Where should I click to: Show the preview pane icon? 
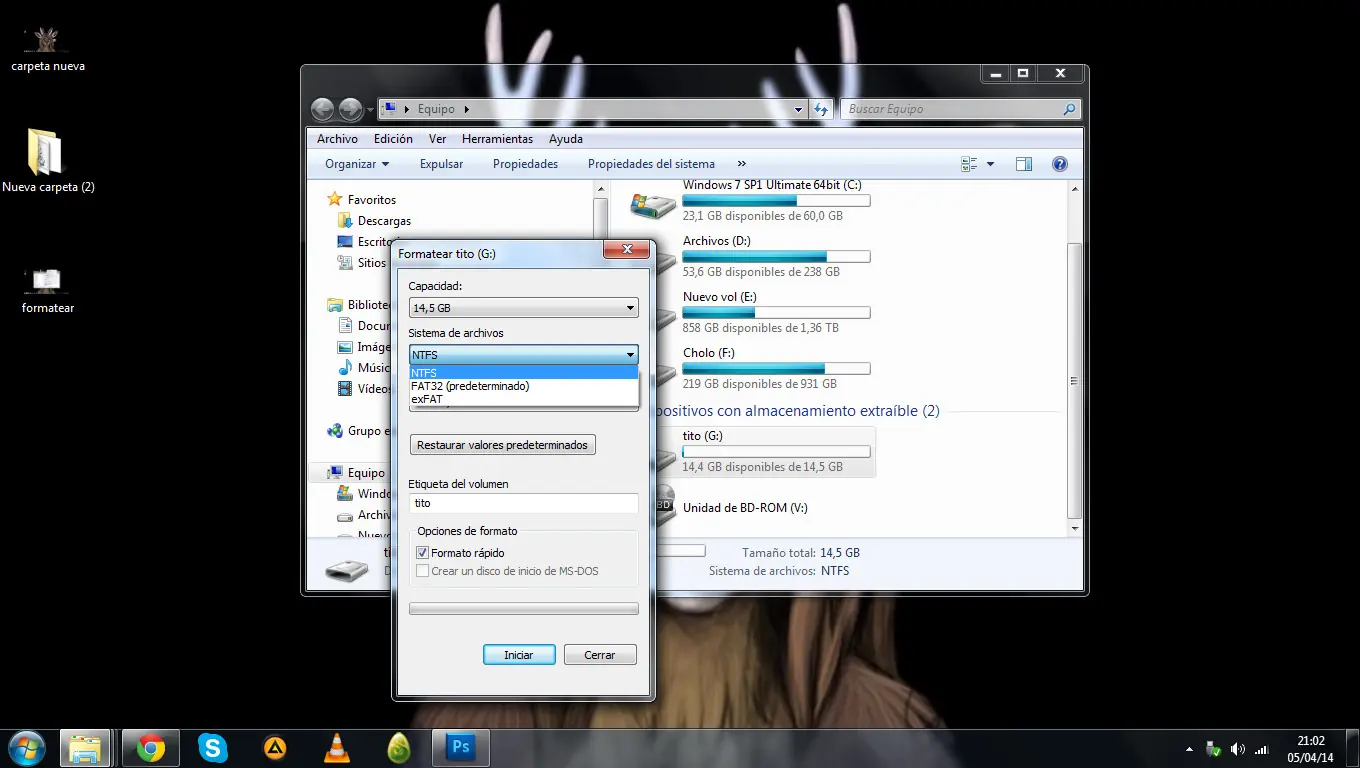(x=1023, y=164)
